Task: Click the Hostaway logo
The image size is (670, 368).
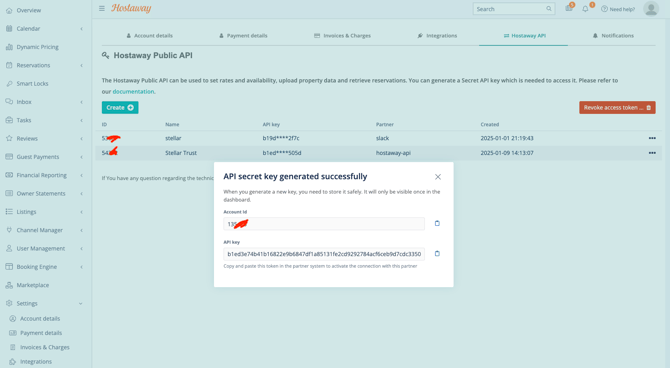Action: 131,8
